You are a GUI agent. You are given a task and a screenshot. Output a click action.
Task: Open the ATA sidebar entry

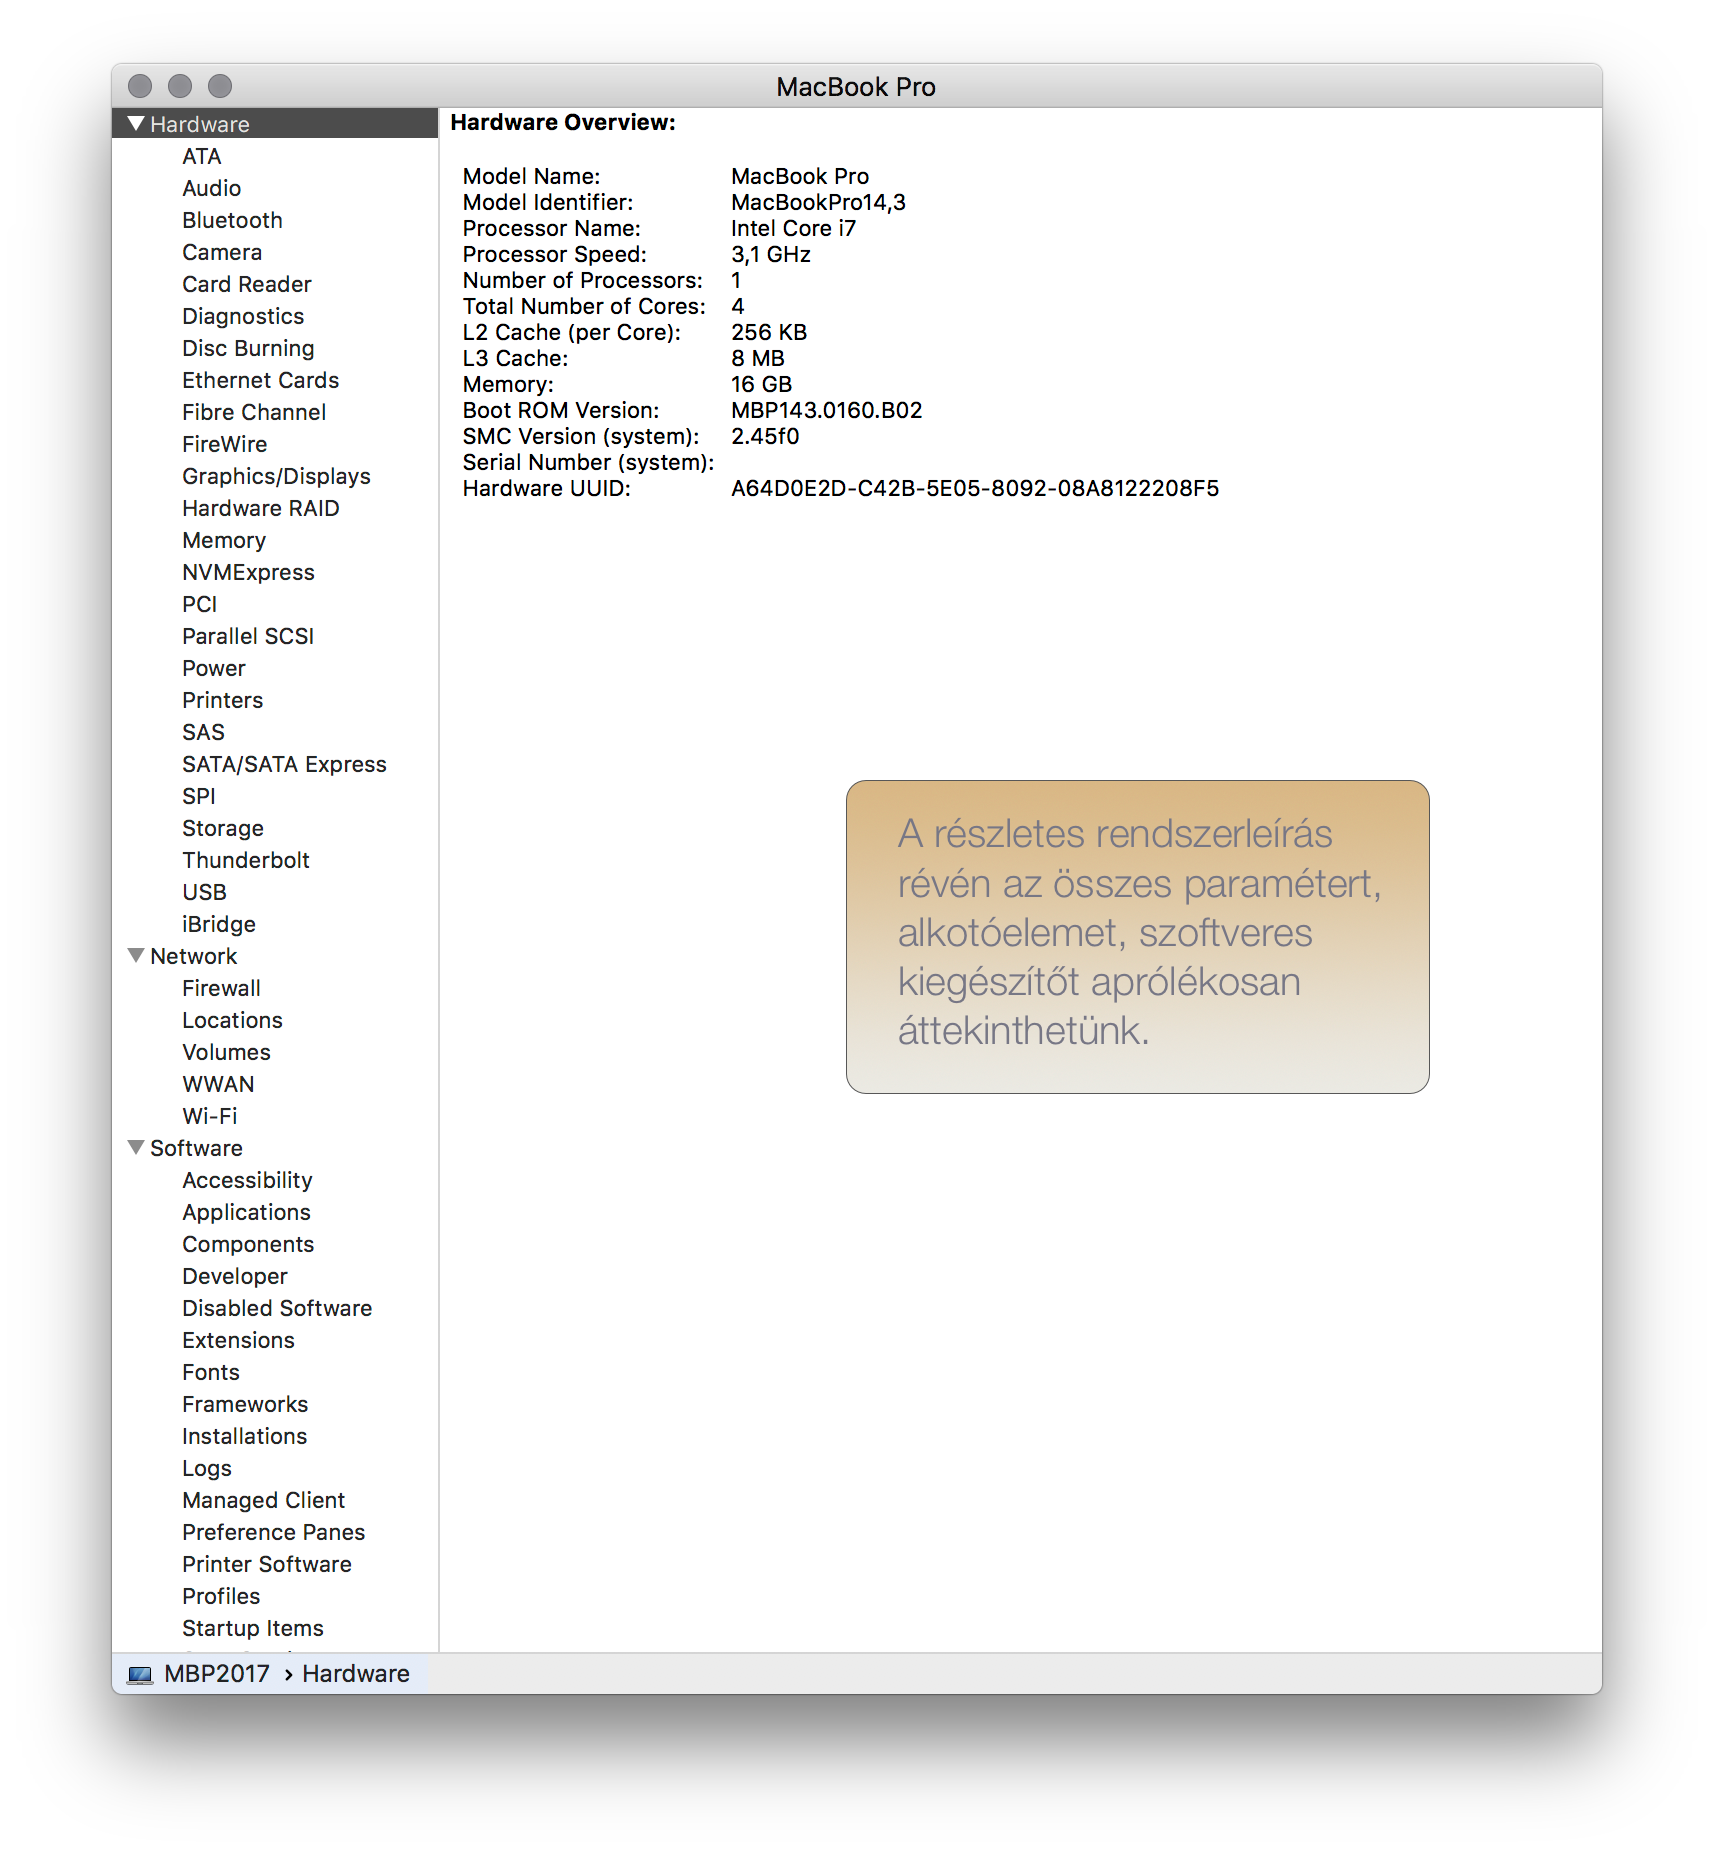(x=202, y=156)
